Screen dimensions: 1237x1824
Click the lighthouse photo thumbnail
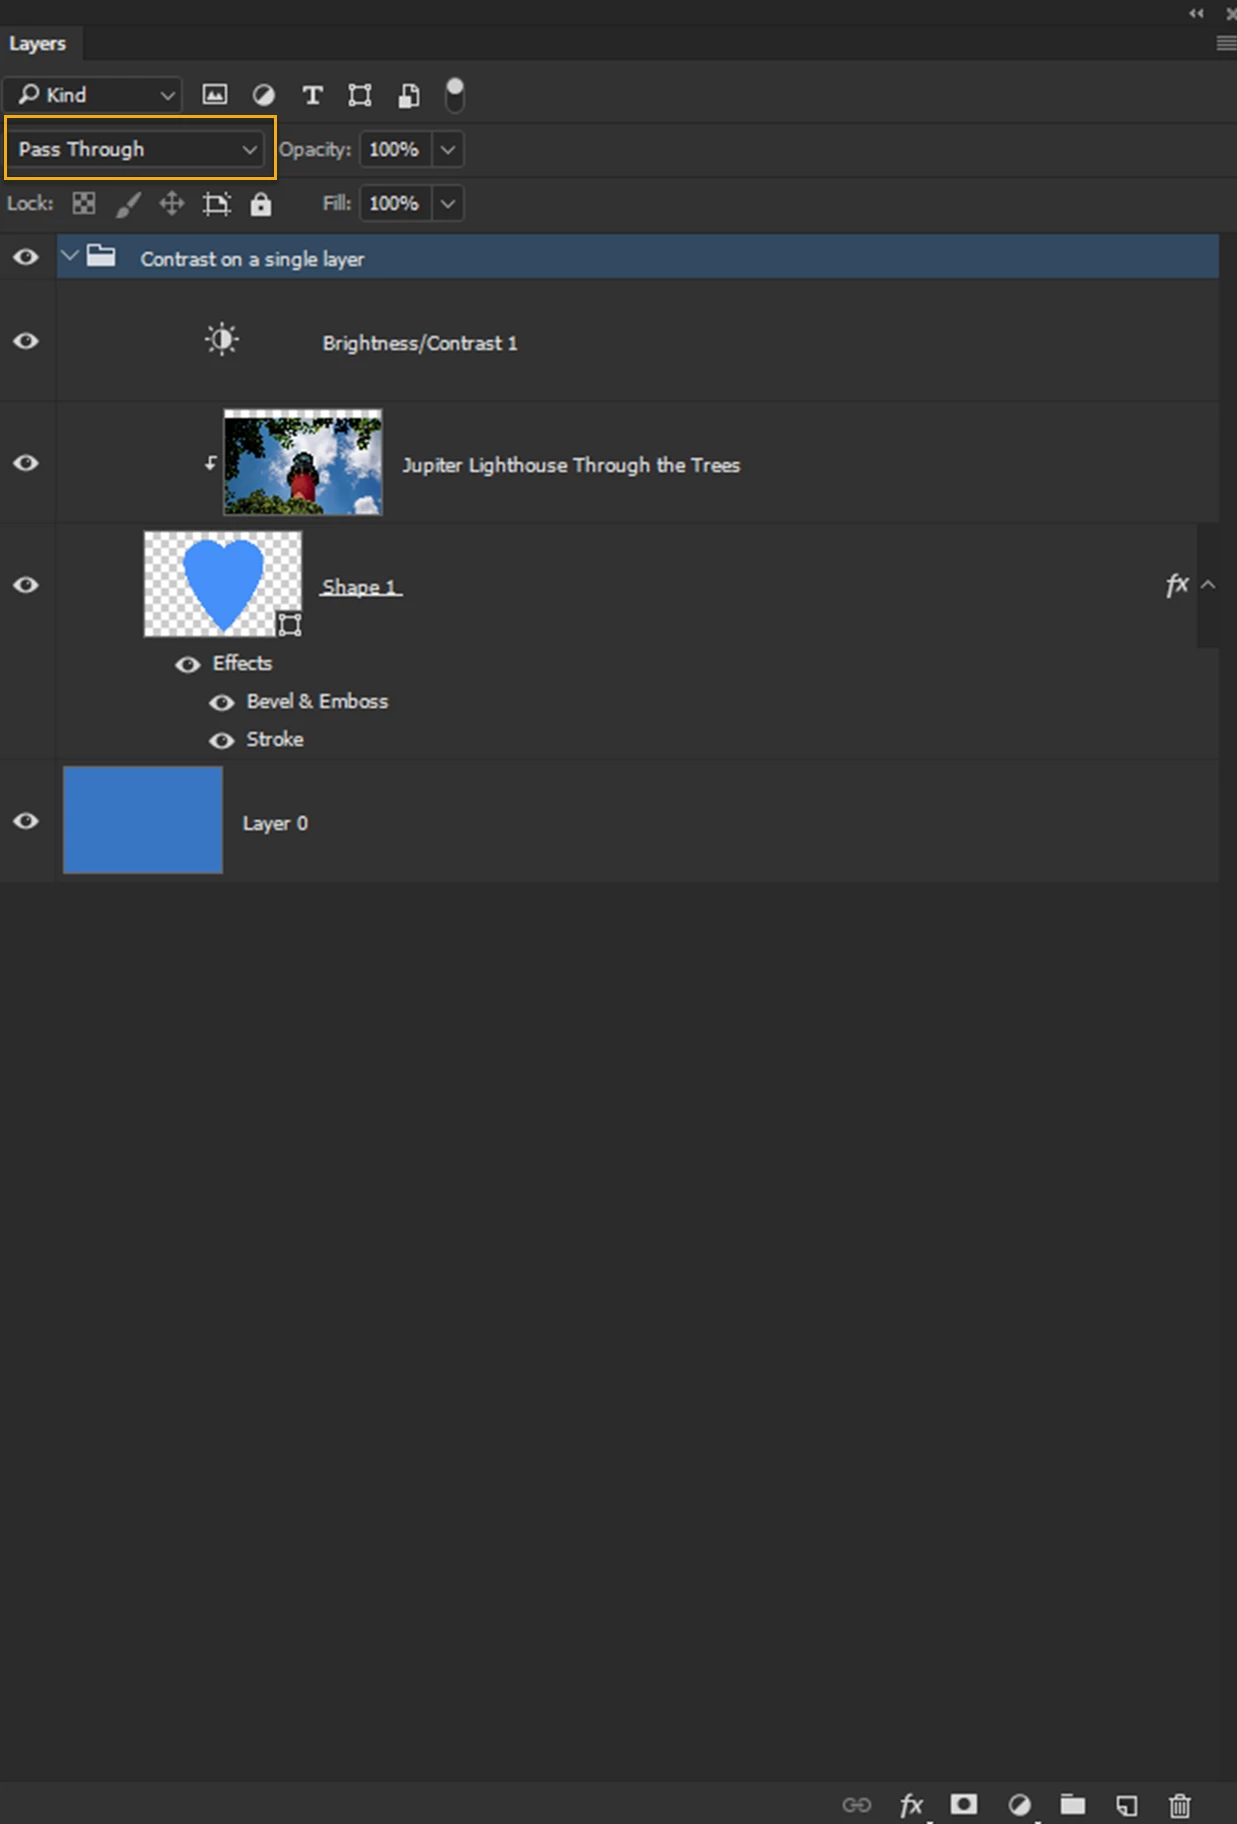pos(303,462)
